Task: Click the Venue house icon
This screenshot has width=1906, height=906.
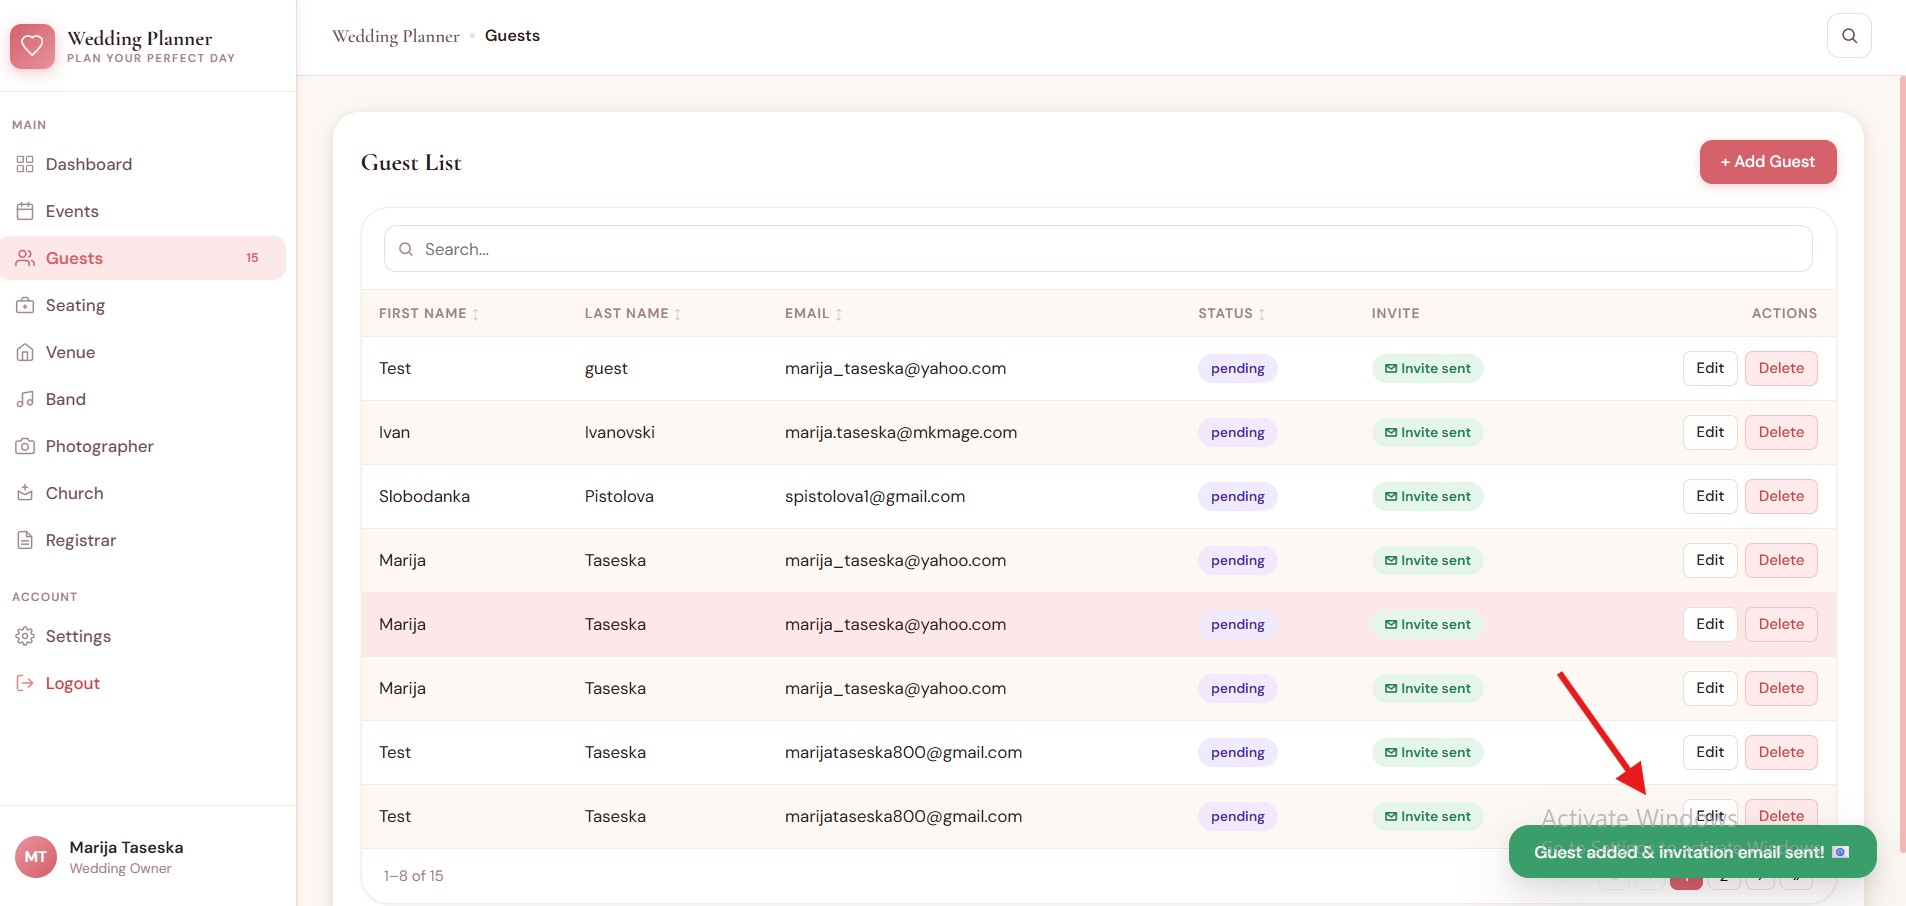Action: (x=25, y=352)
